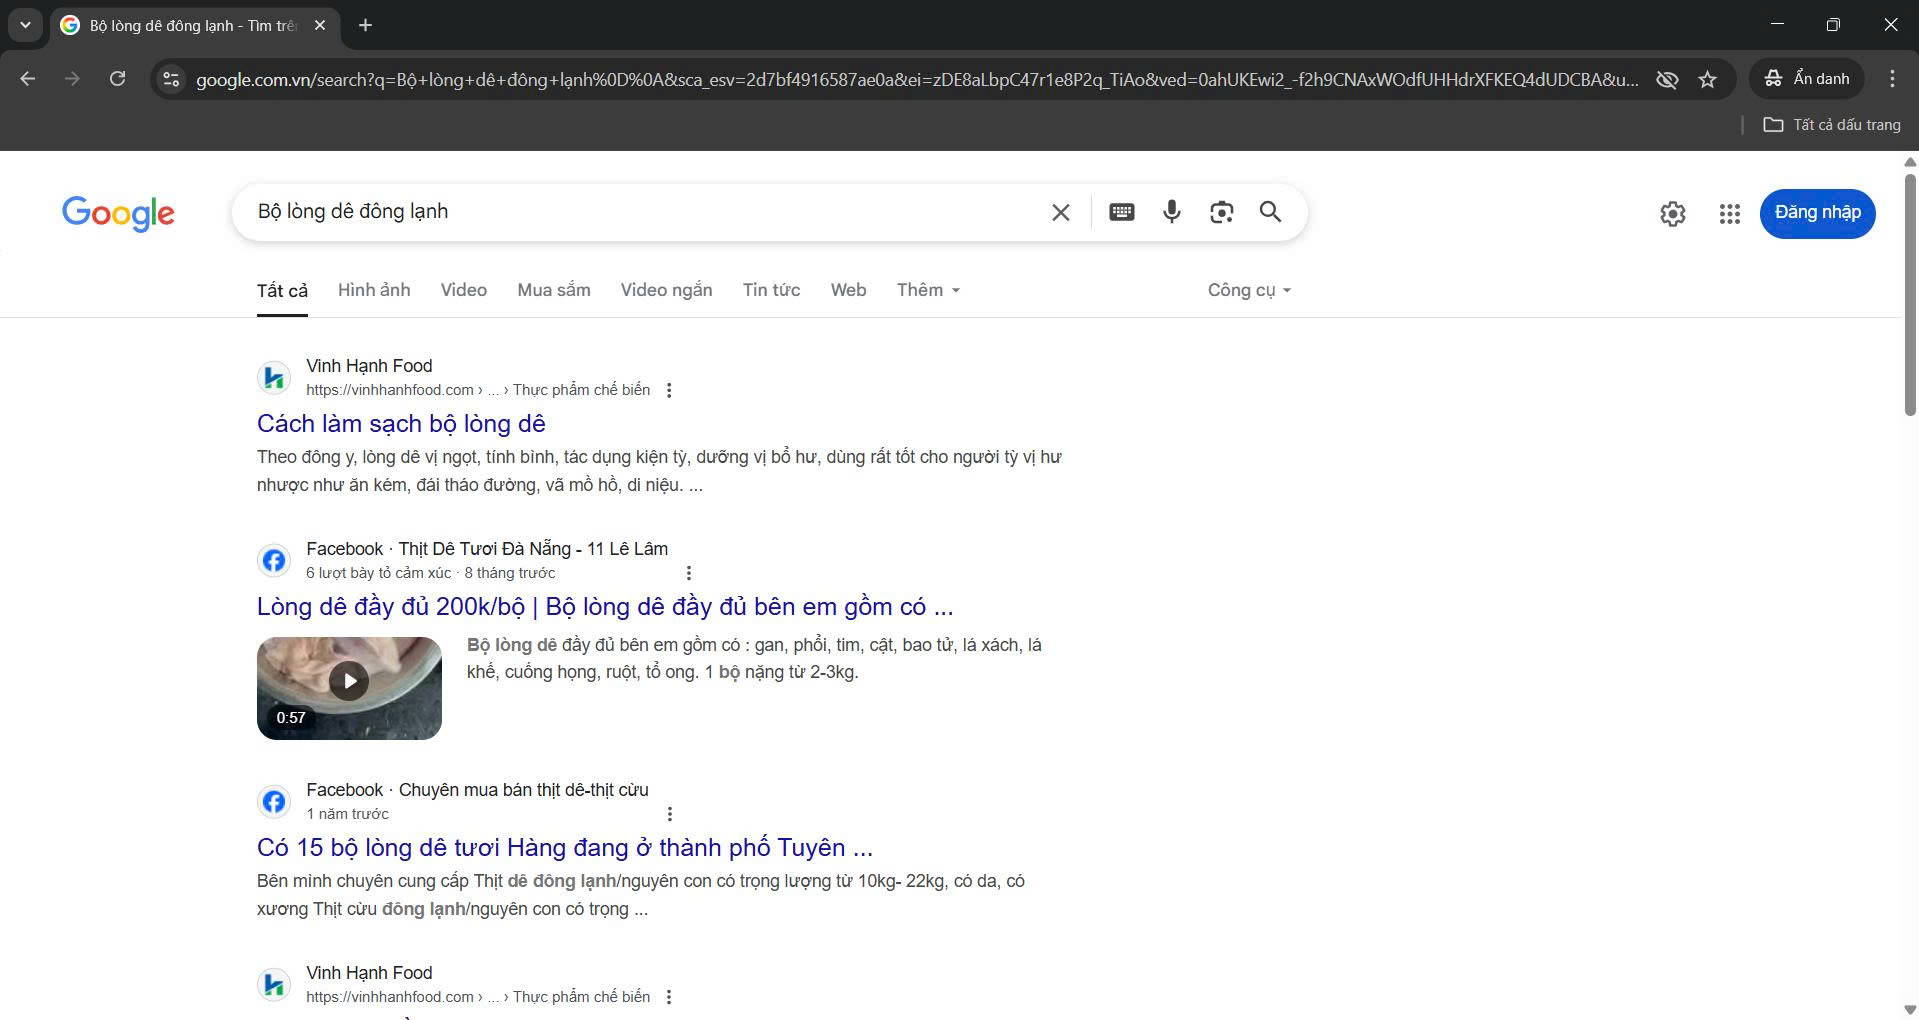Click the browser back arrow
Screen dimensions: 1919x1020
pyautogui.click(x=28, y=79)
